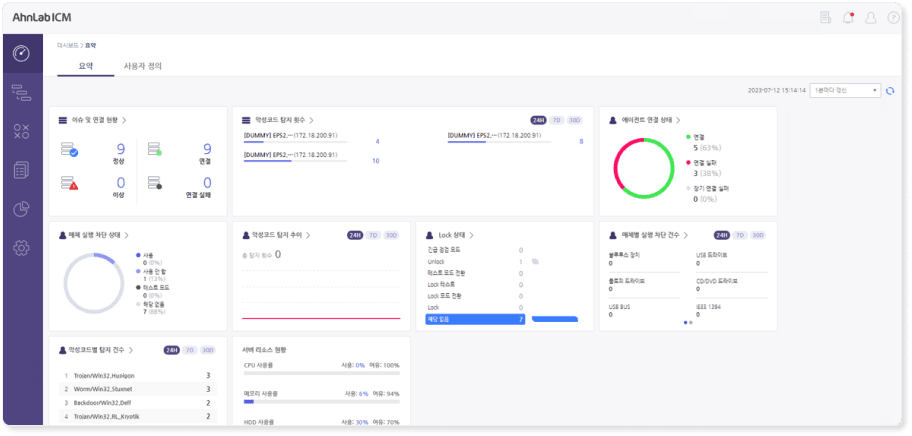Open the help question mark icon

pyautogui.click(x=893, y=17)
